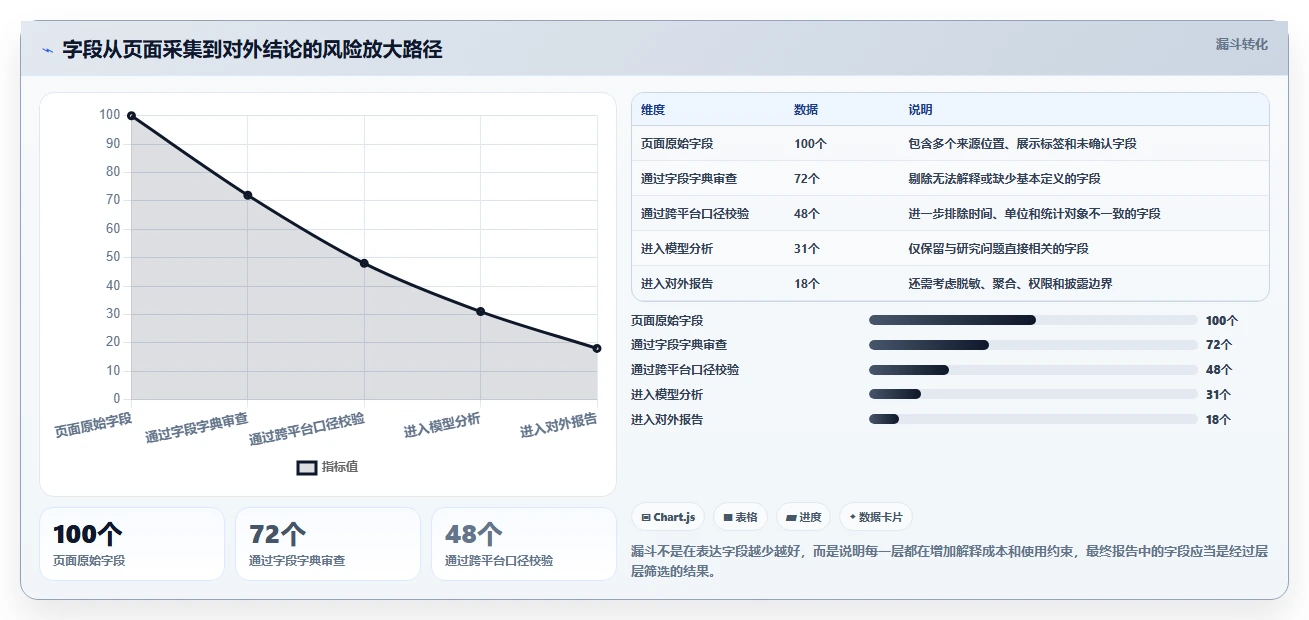The width and height of the screenshot is (1309, 620).
Task: Click the chart data point at 18
Action: (x=597, y=348)
